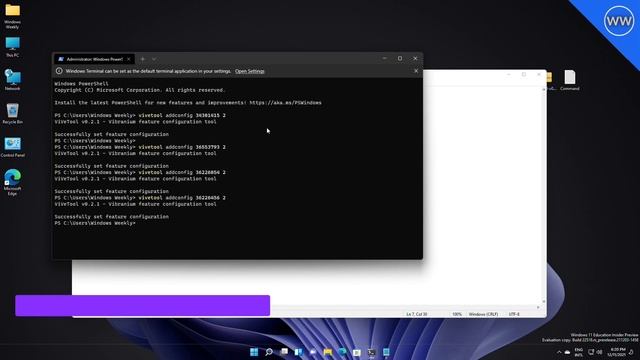Minimize the Windows Terminal window
Image resolution: width=640 pixels, height=360 pixels.
pos(384,58)
